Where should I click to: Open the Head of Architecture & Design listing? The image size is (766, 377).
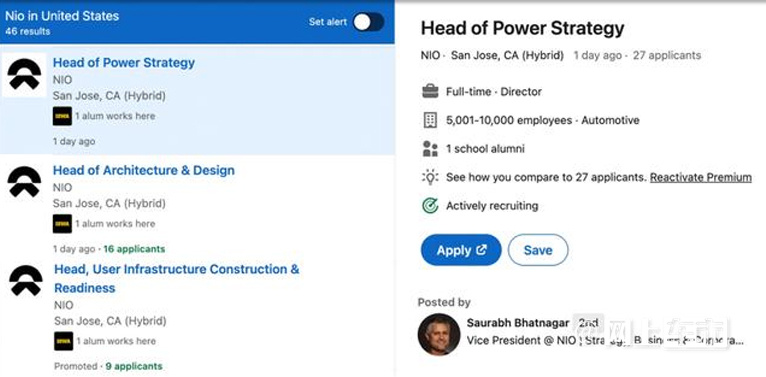(144, 170)
